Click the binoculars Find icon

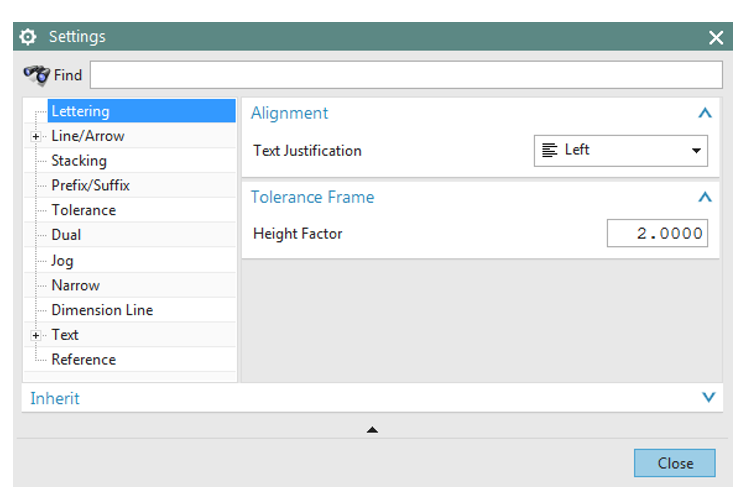(x=37, y=75)
